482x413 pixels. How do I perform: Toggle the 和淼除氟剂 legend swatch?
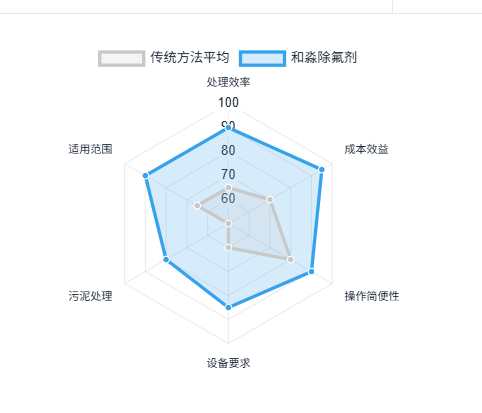[x=263, y=59]
